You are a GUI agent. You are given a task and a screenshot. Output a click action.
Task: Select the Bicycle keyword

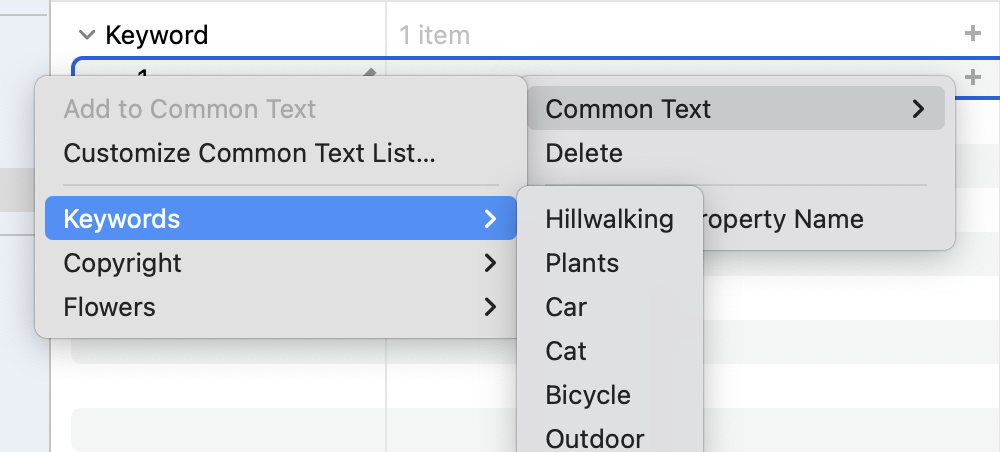pos(588,395)
